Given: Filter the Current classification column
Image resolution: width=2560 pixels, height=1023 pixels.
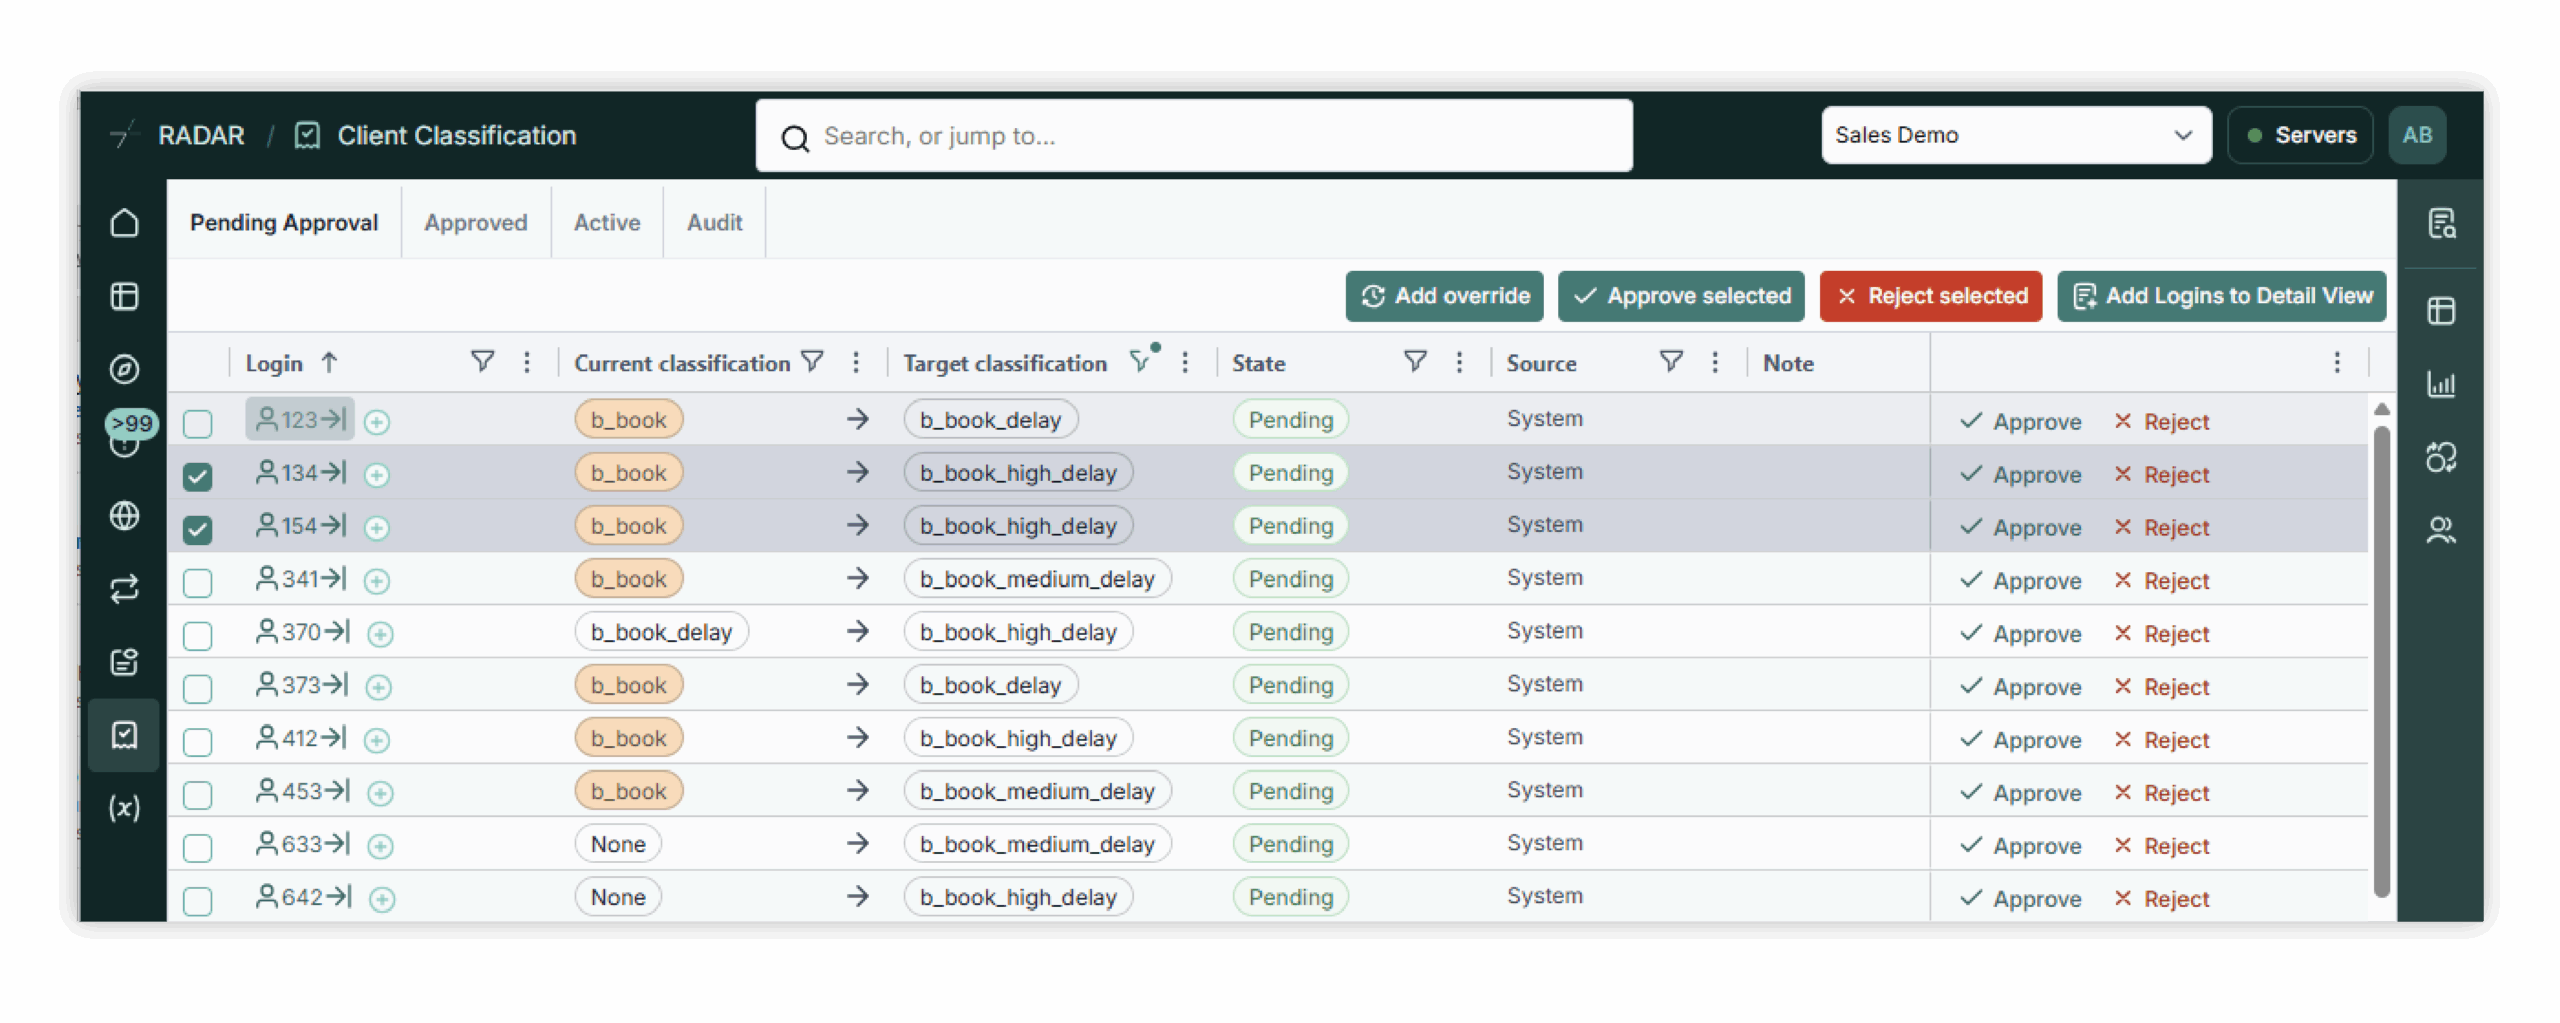Looking at the screenshot, I should coord(813,361).
